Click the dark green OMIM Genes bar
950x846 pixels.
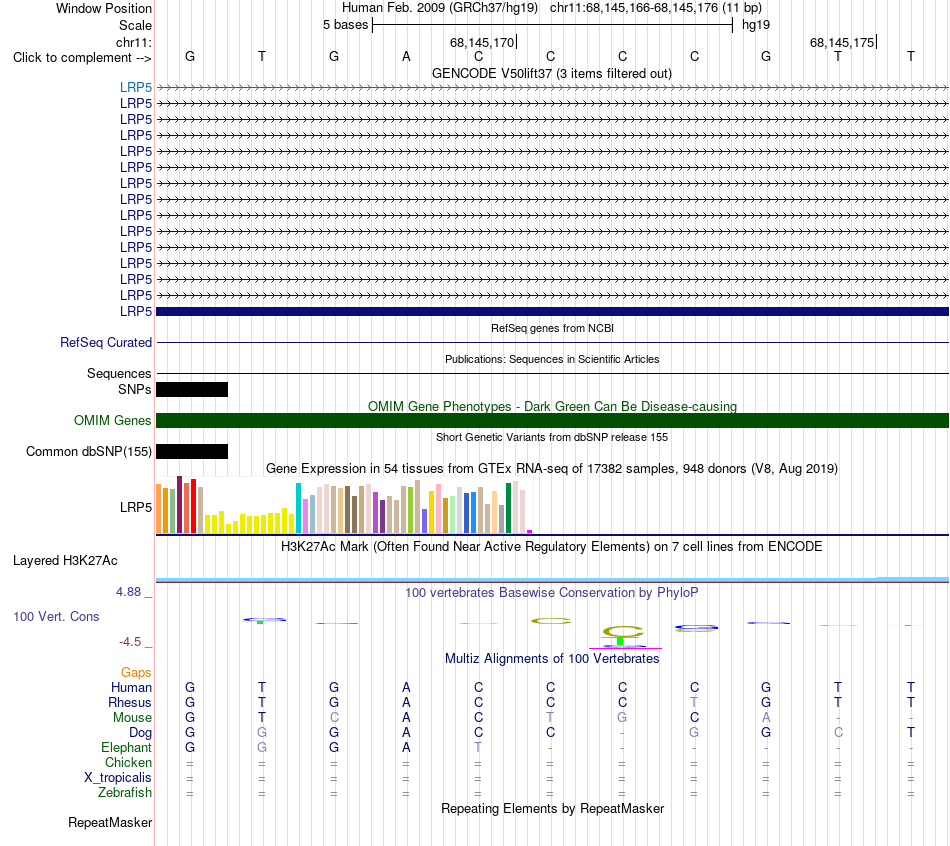pyautogui.click(x=552, y=421)
